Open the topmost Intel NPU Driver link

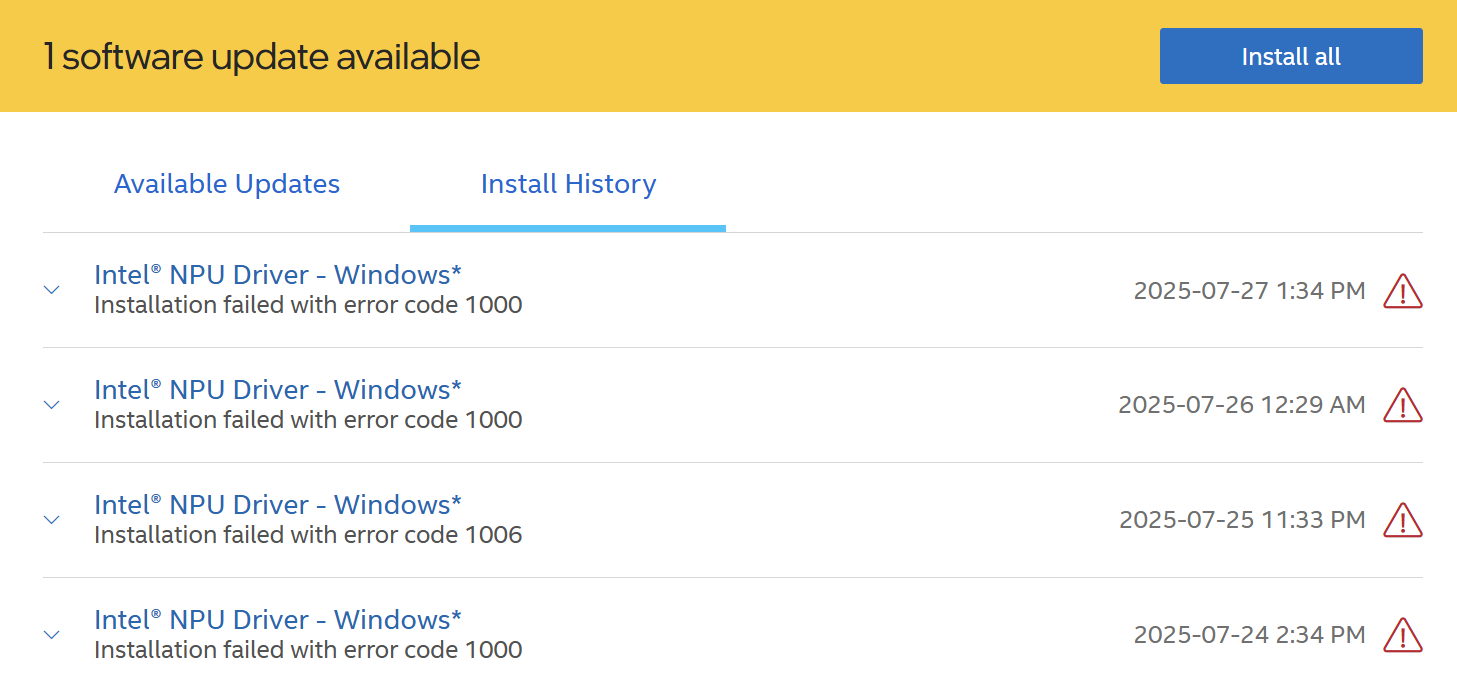click(277, 274)
